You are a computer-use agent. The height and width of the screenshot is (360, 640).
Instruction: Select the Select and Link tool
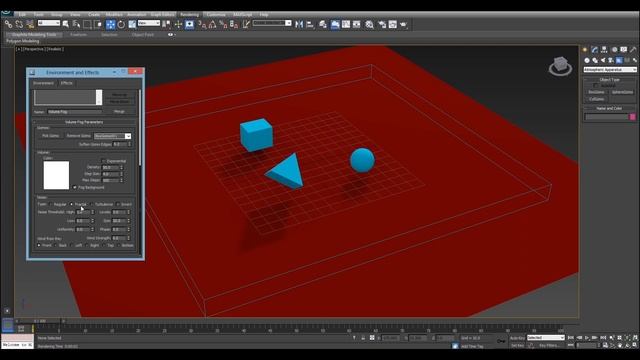[x=8, y=24]
